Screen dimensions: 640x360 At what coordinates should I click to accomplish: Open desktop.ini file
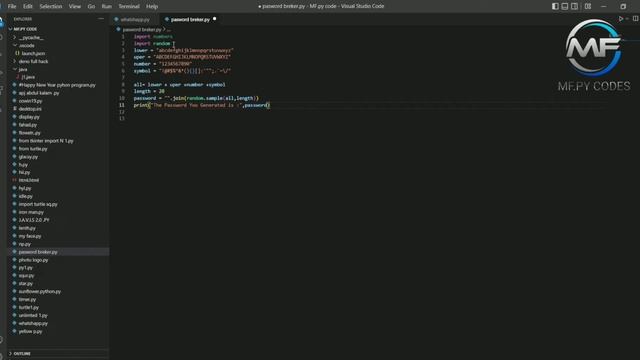point(30,109)
